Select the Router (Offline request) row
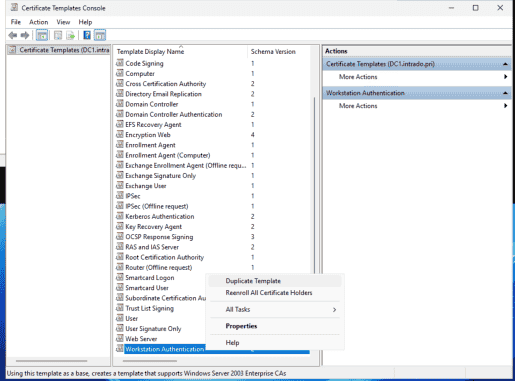Image resolution: width=515 pixels, height=381 pixels. tap(212, 267)
